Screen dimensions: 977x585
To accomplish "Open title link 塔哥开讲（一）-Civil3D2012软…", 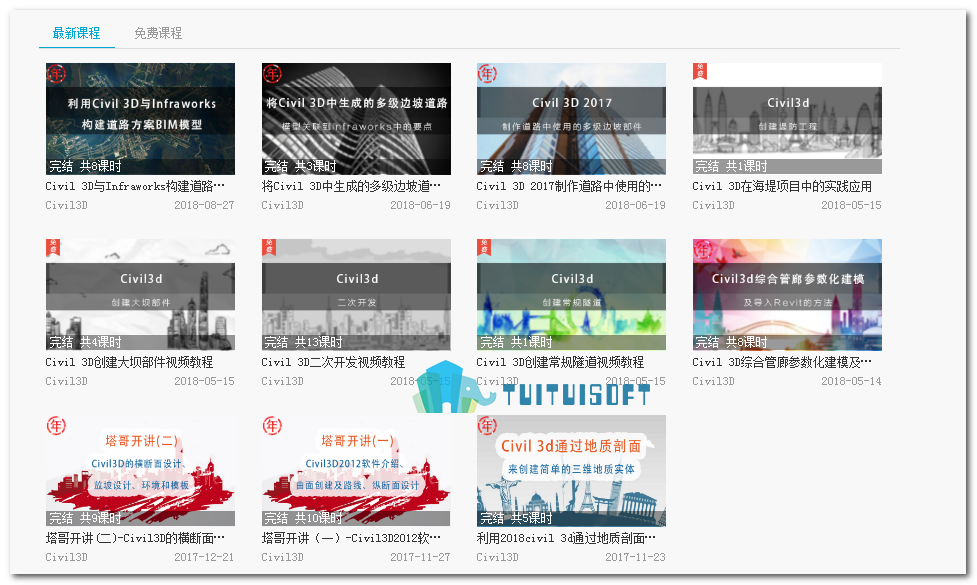I will click(351, 538).
